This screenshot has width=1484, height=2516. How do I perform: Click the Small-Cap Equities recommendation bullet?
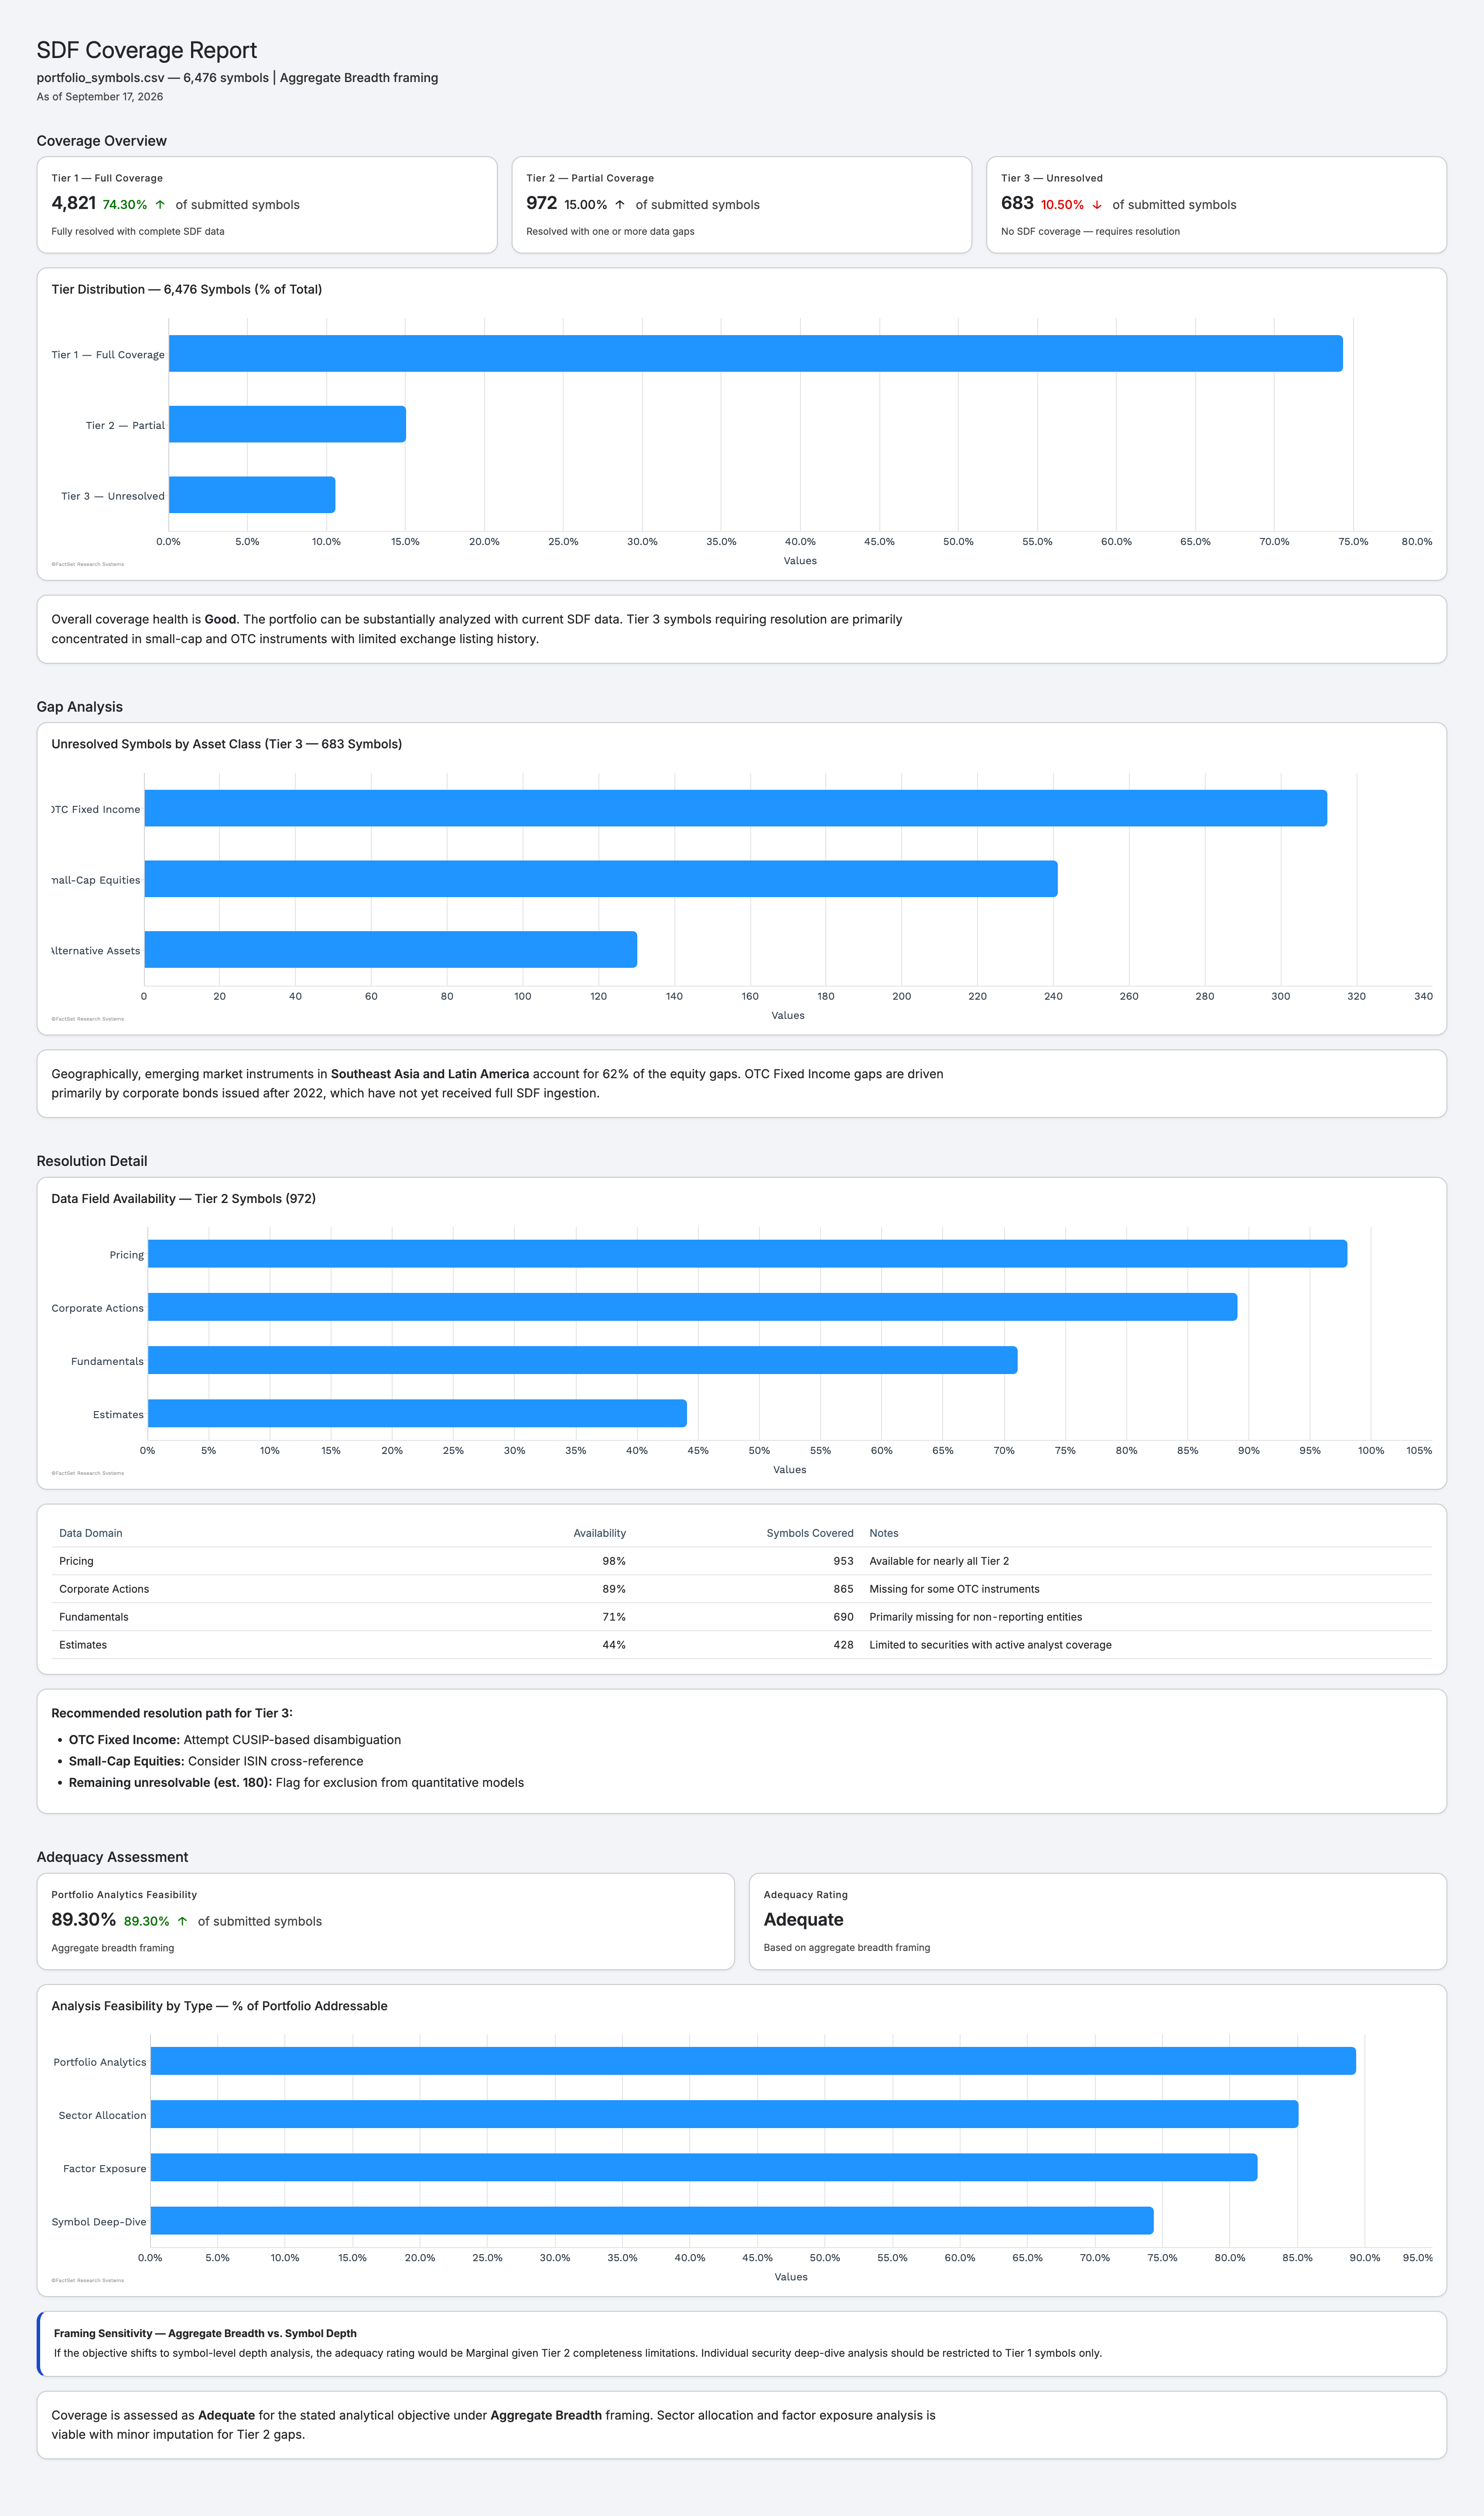click(216, 1761)
